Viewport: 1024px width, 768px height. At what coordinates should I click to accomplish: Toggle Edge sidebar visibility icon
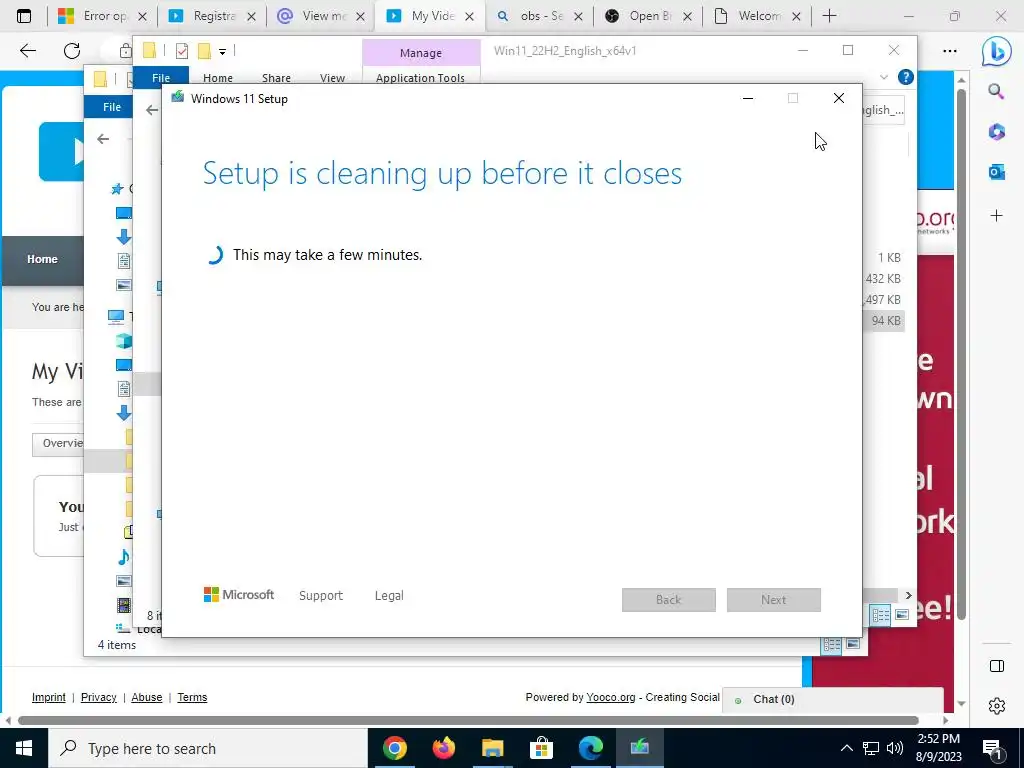click(997, 666)
